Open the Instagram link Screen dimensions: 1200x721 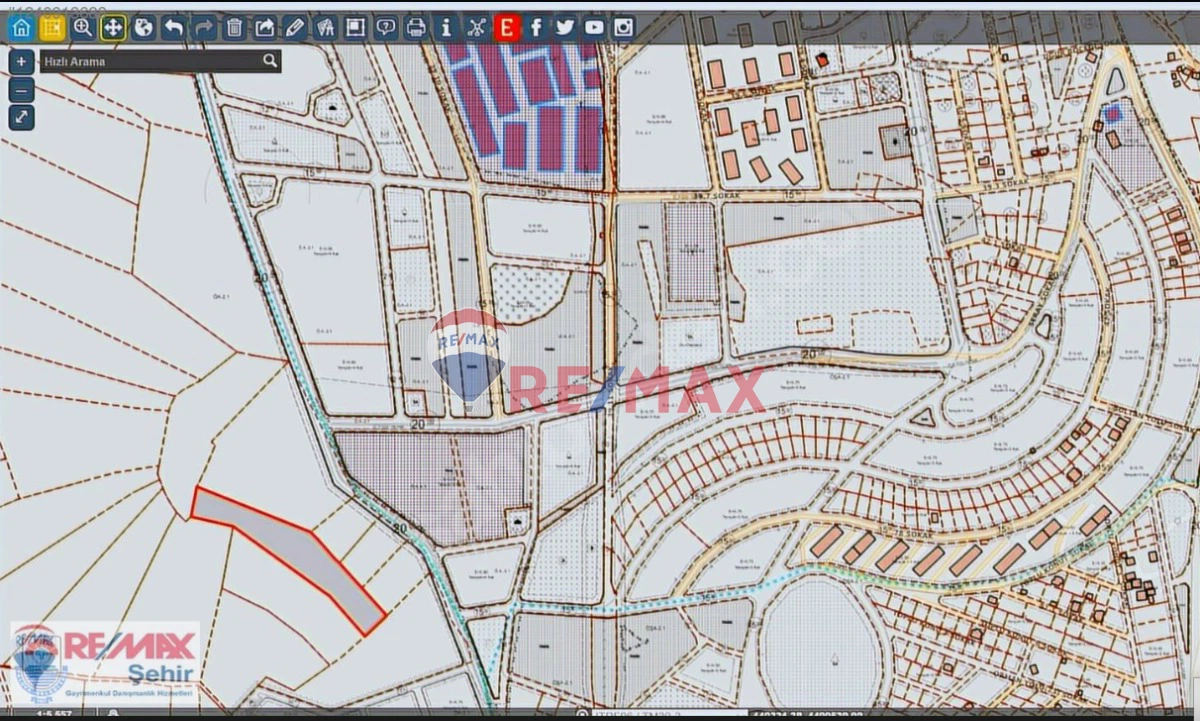pyautogui.click(x=624, y=28)
